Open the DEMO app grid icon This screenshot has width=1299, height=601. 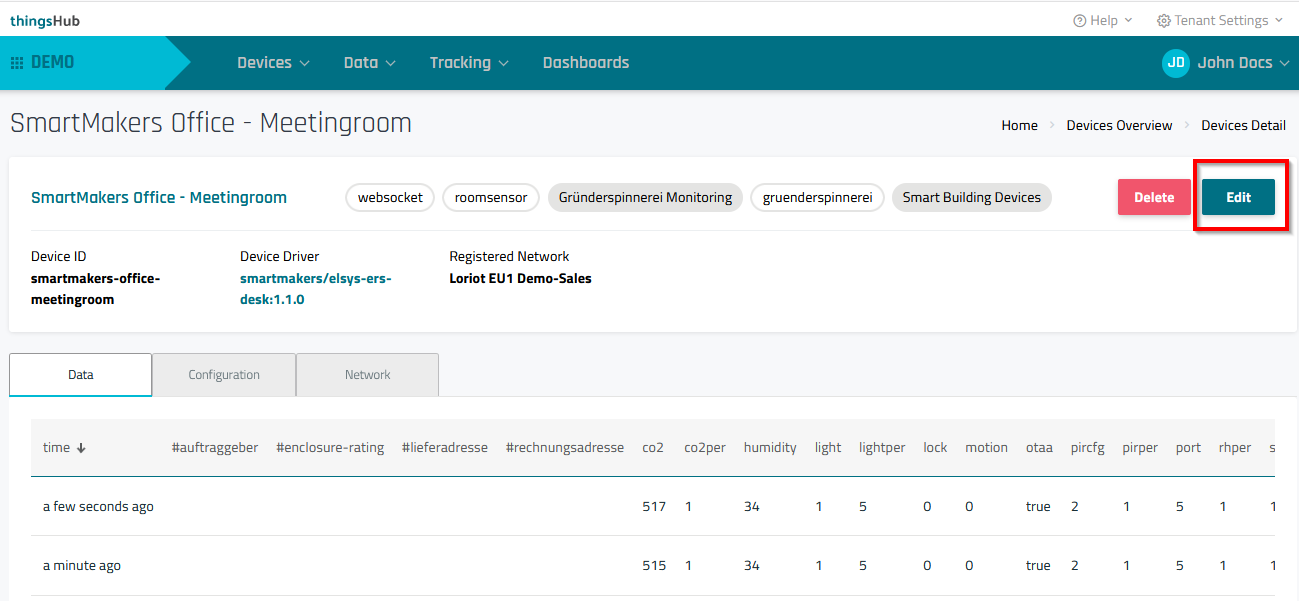click(17, 63)
